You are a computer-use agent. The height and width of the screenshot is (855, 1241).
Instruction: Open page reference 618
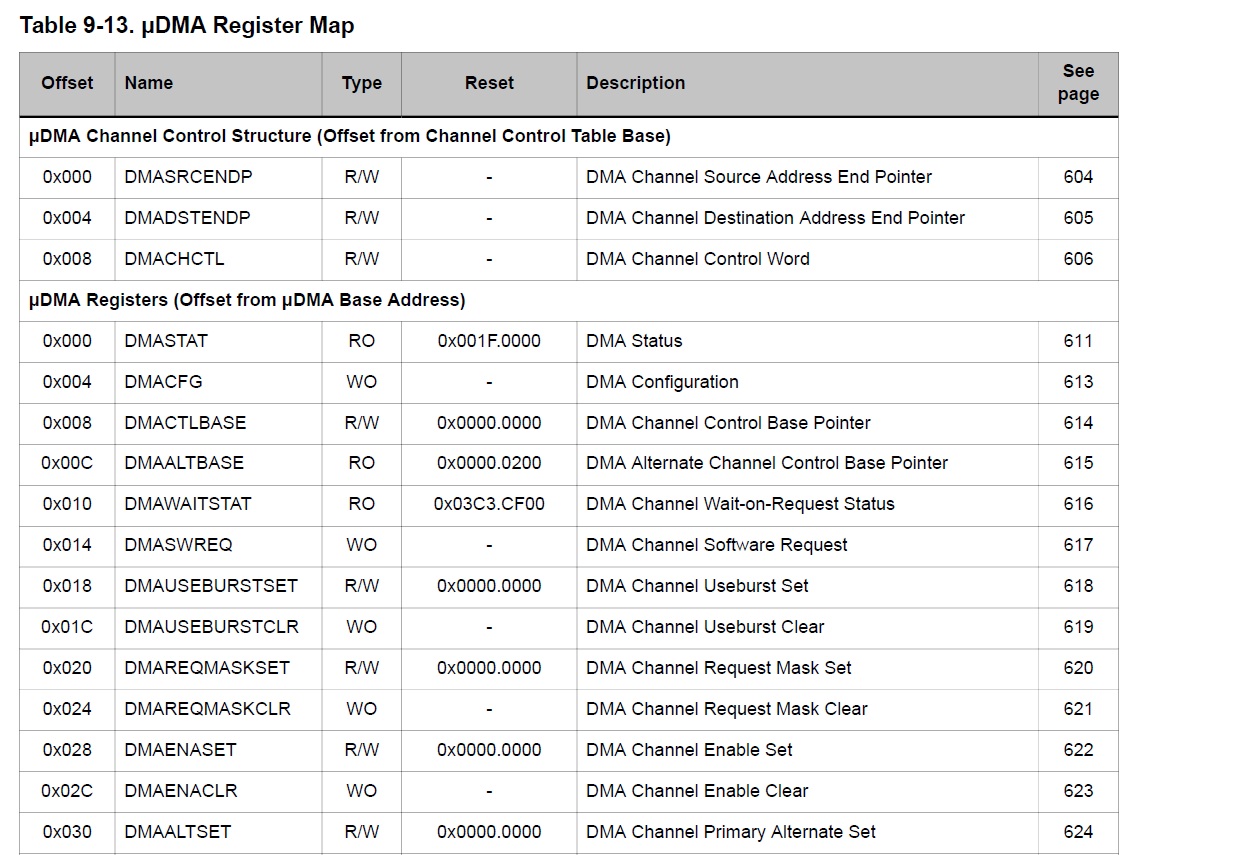pyautogui.click(x=1078, y=586)
